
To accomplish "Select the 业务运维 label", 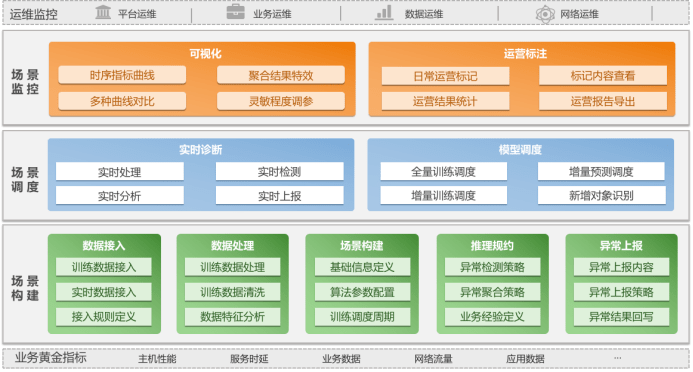I will 272,14.
